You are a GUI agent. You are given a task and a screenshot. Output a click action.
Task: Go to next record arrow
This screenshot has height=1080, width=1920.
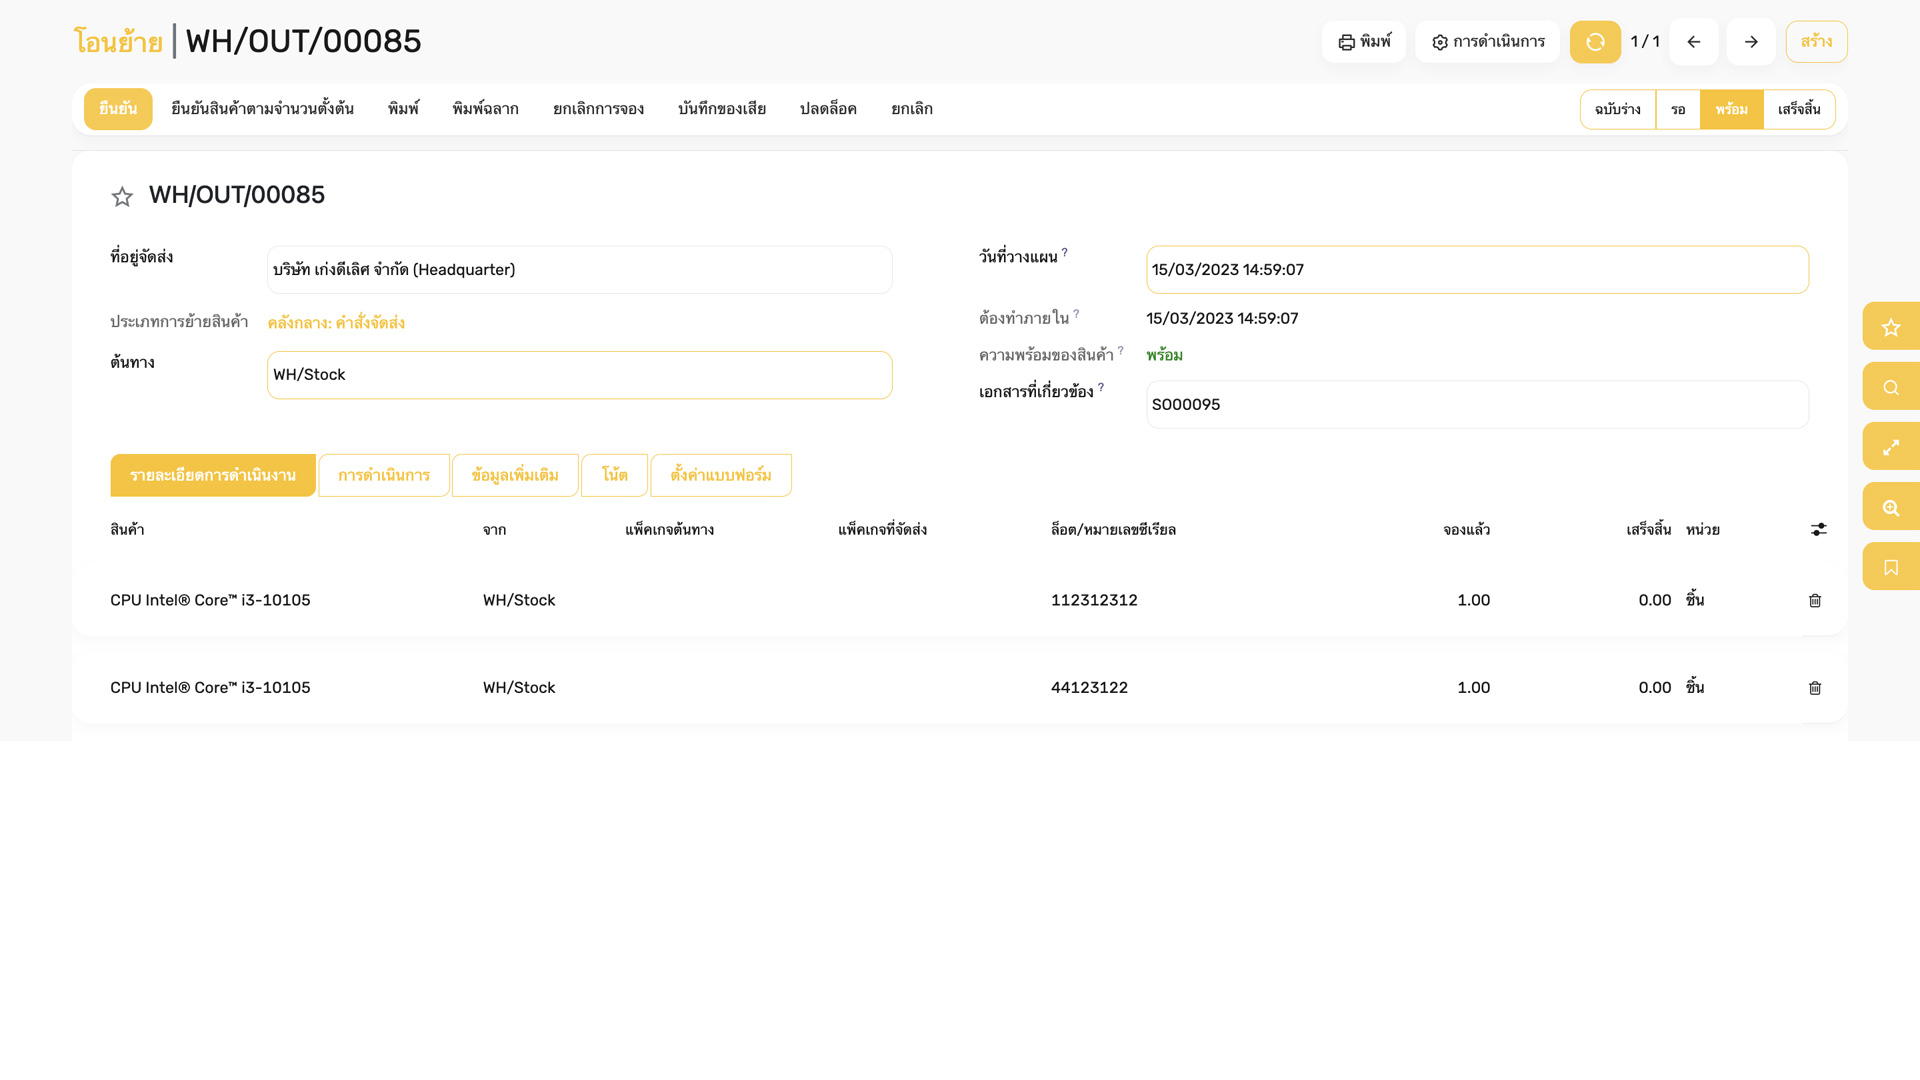point(1750,42)
